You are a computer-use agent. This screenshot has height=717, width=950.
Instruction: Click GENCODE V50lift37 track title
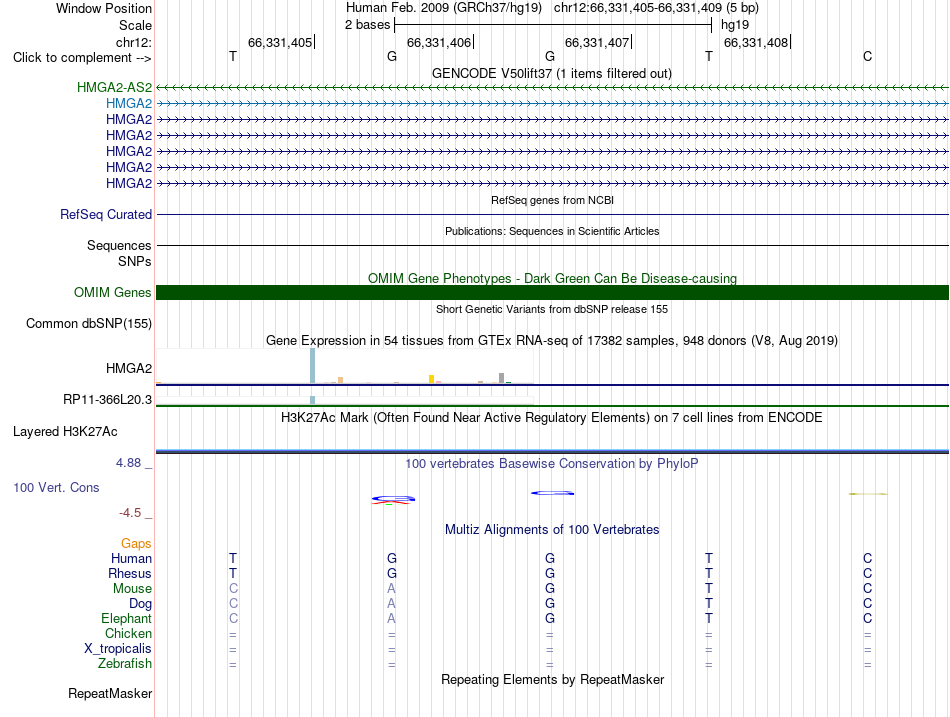tap(552, 73)
